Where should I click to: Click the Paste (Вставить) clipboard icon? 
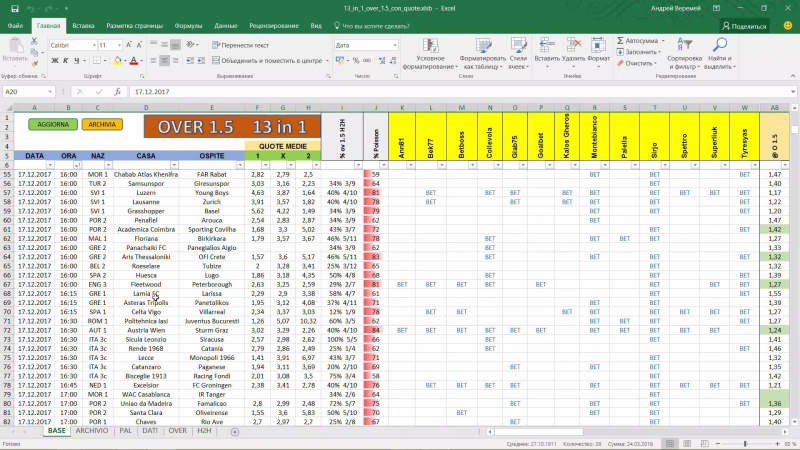pos(15,47)
